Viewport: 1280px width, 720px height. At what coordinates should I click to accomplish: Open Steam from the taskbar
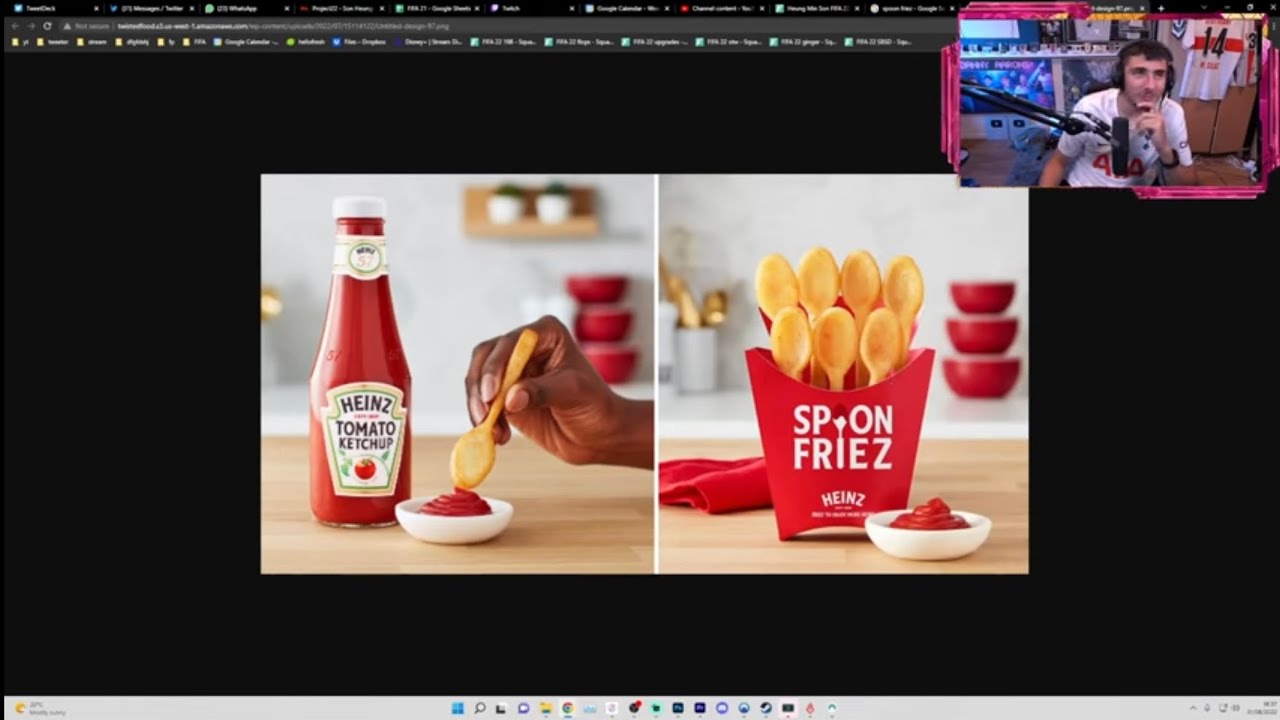(x=766, y=708)
